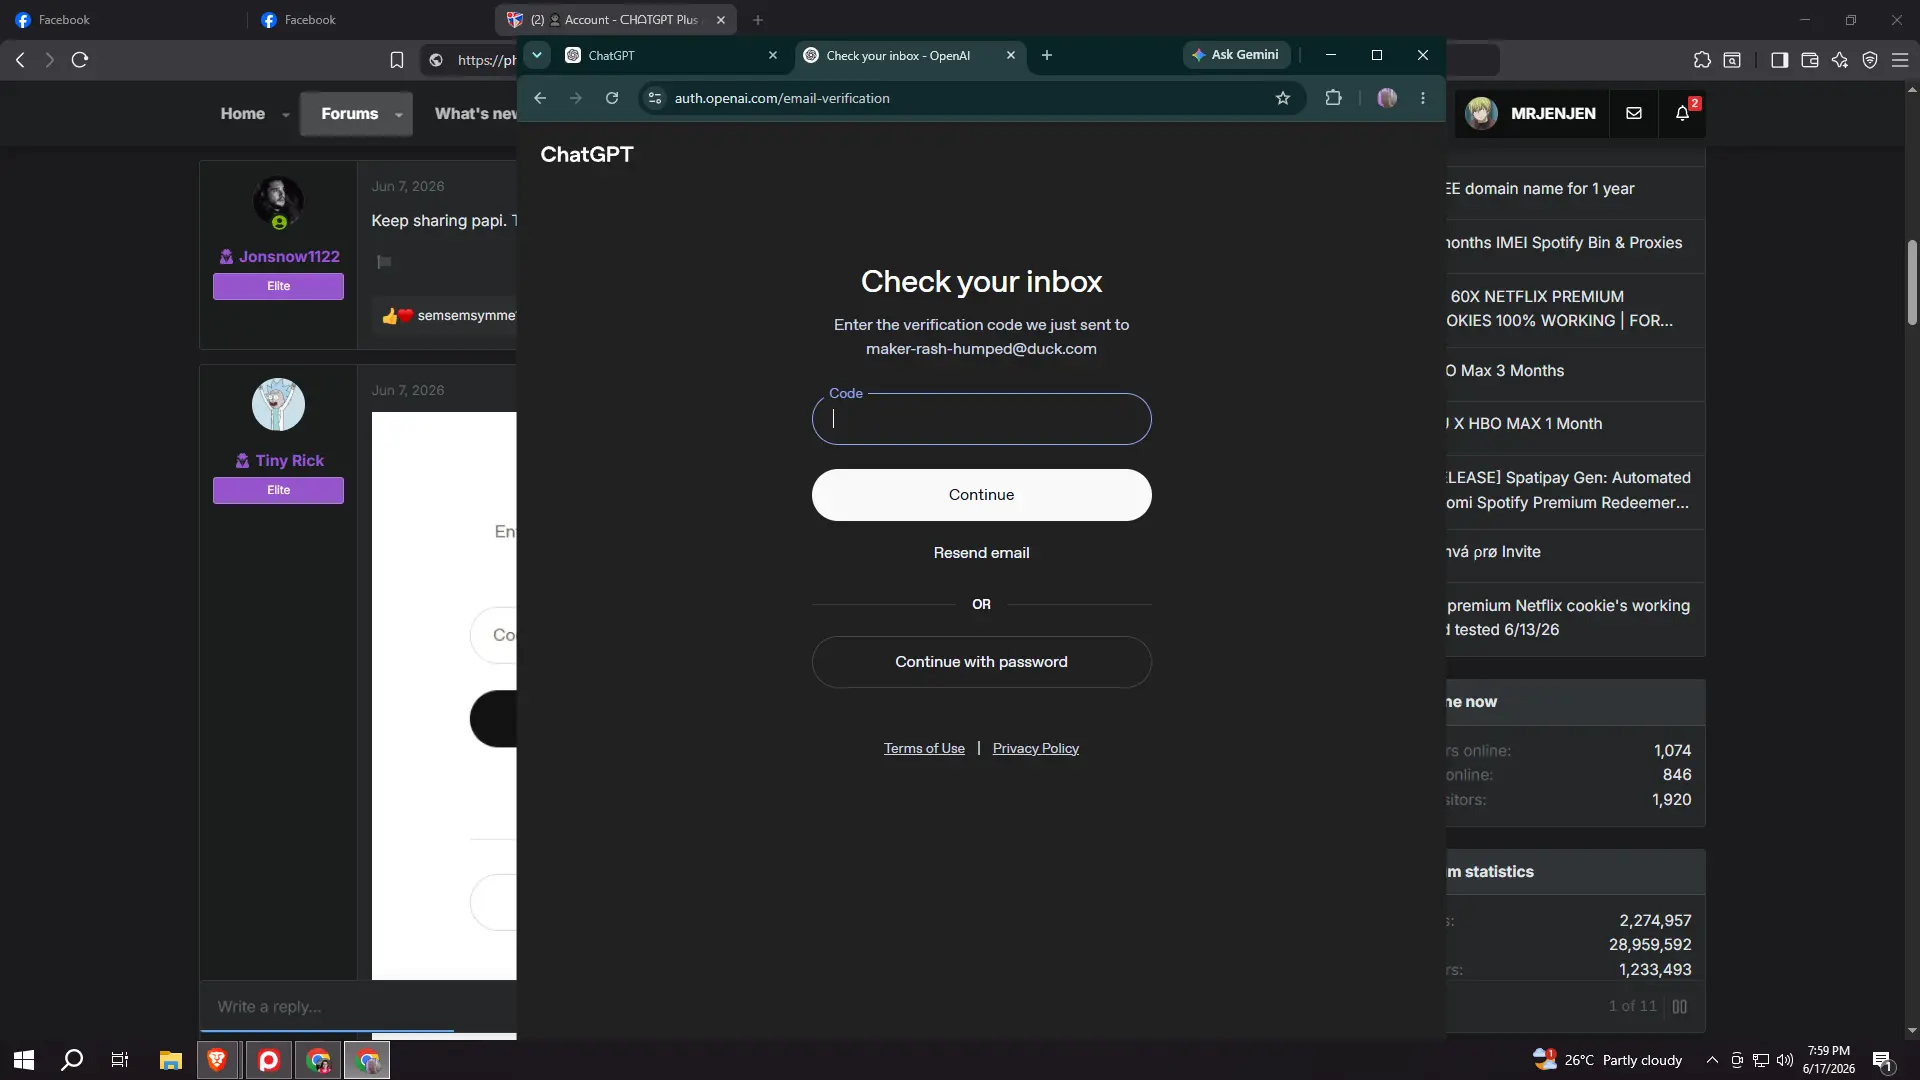Expand the forum Home menu arrow
The image size is (1920, 1080).
coord(286,115)
